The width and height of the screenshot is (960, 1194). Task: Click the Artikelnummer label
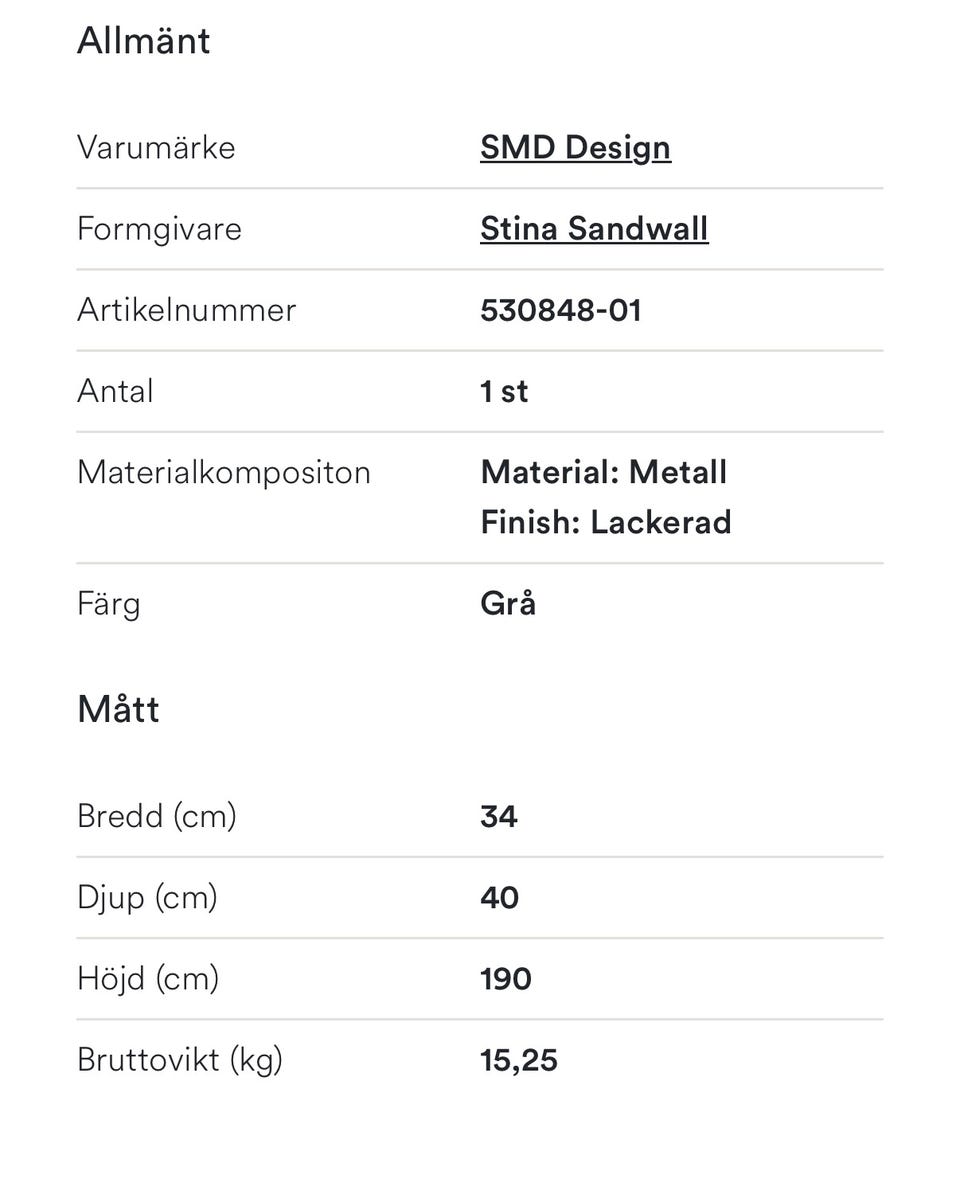click(x=187, y=310)
